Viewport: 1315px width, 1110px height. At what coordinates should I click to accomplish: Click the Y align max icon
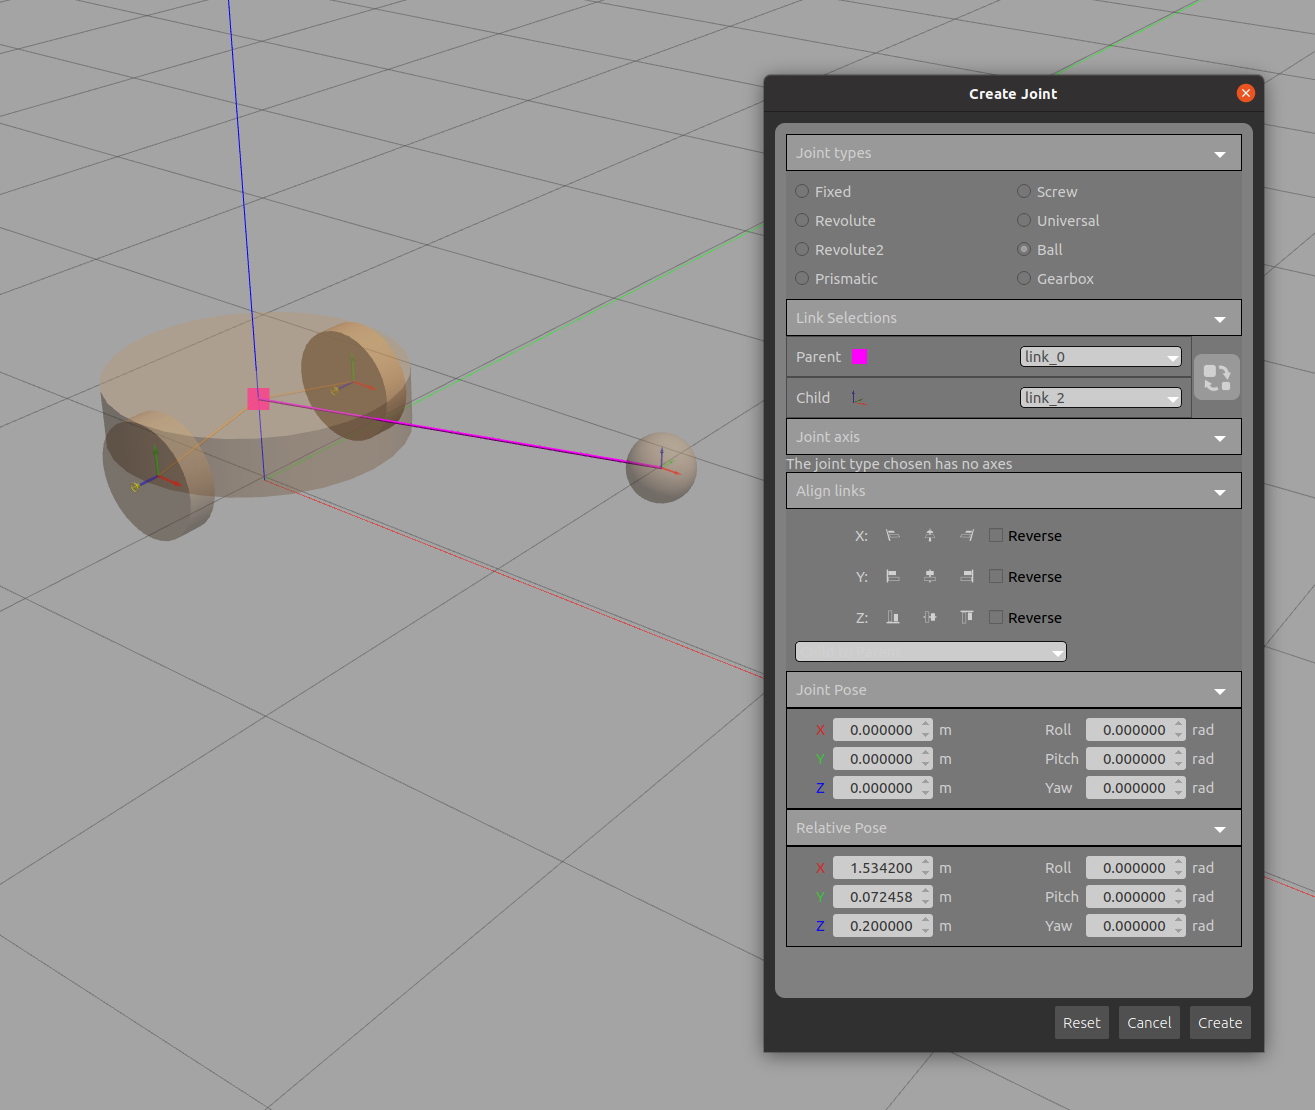pyautogui.click(x=967, y=577)
